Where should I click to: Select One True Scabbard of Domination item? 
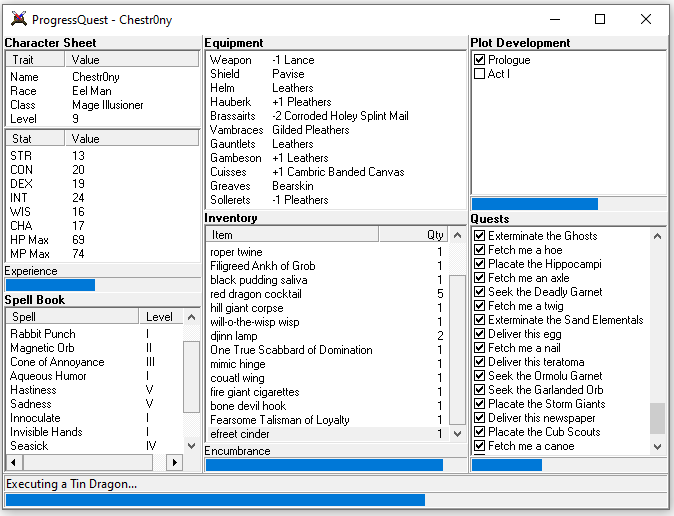[x=328, y=350]
